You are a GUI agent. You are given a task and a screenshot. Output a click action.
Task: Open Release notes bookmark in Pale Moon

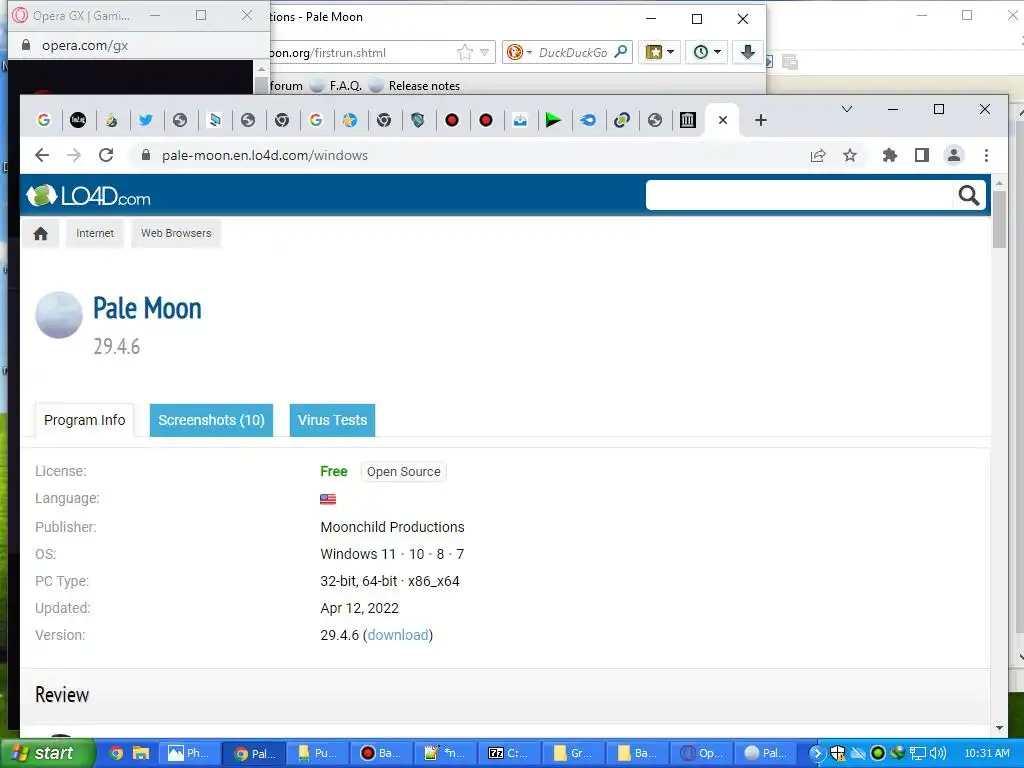tap(415, 86)
